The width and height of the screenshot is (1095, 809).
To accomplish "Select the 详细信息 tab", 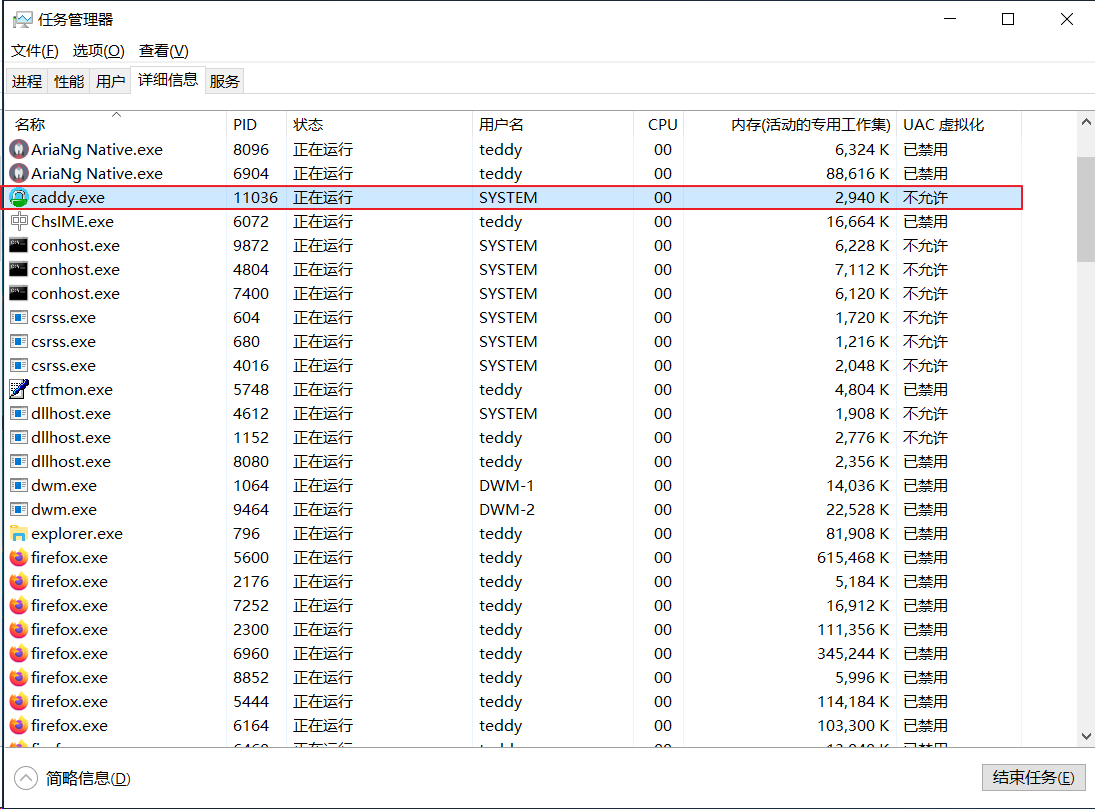I will (168, 80).
